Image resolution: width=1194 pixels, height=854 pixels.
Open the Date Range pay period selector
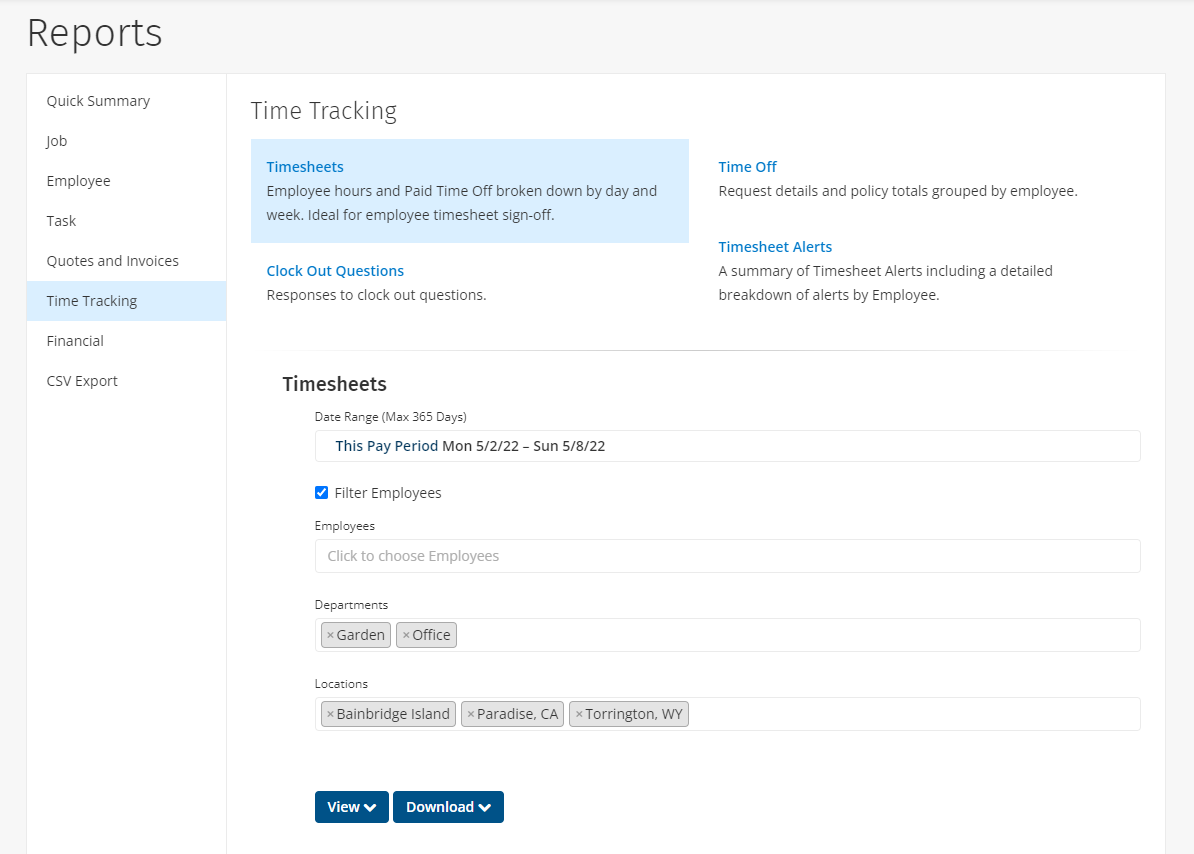(727, 446)
